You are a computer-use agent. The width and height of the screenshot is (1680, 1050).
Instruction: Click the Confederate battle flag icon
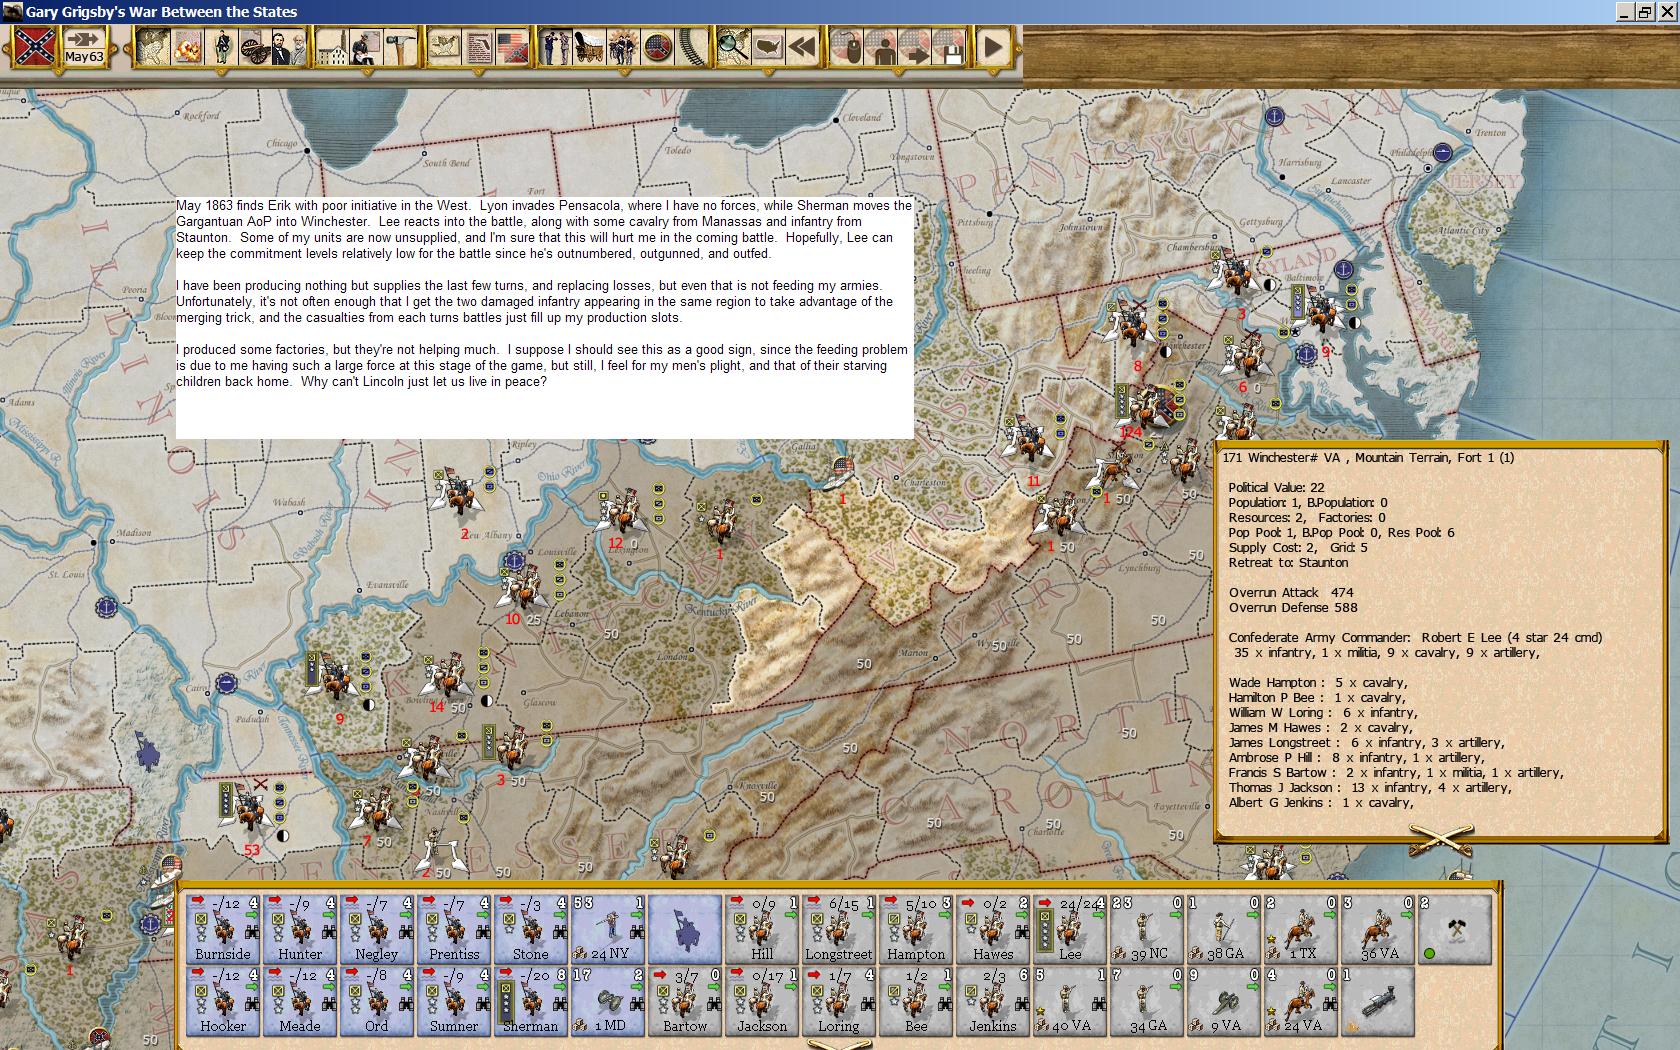point(35,47)
